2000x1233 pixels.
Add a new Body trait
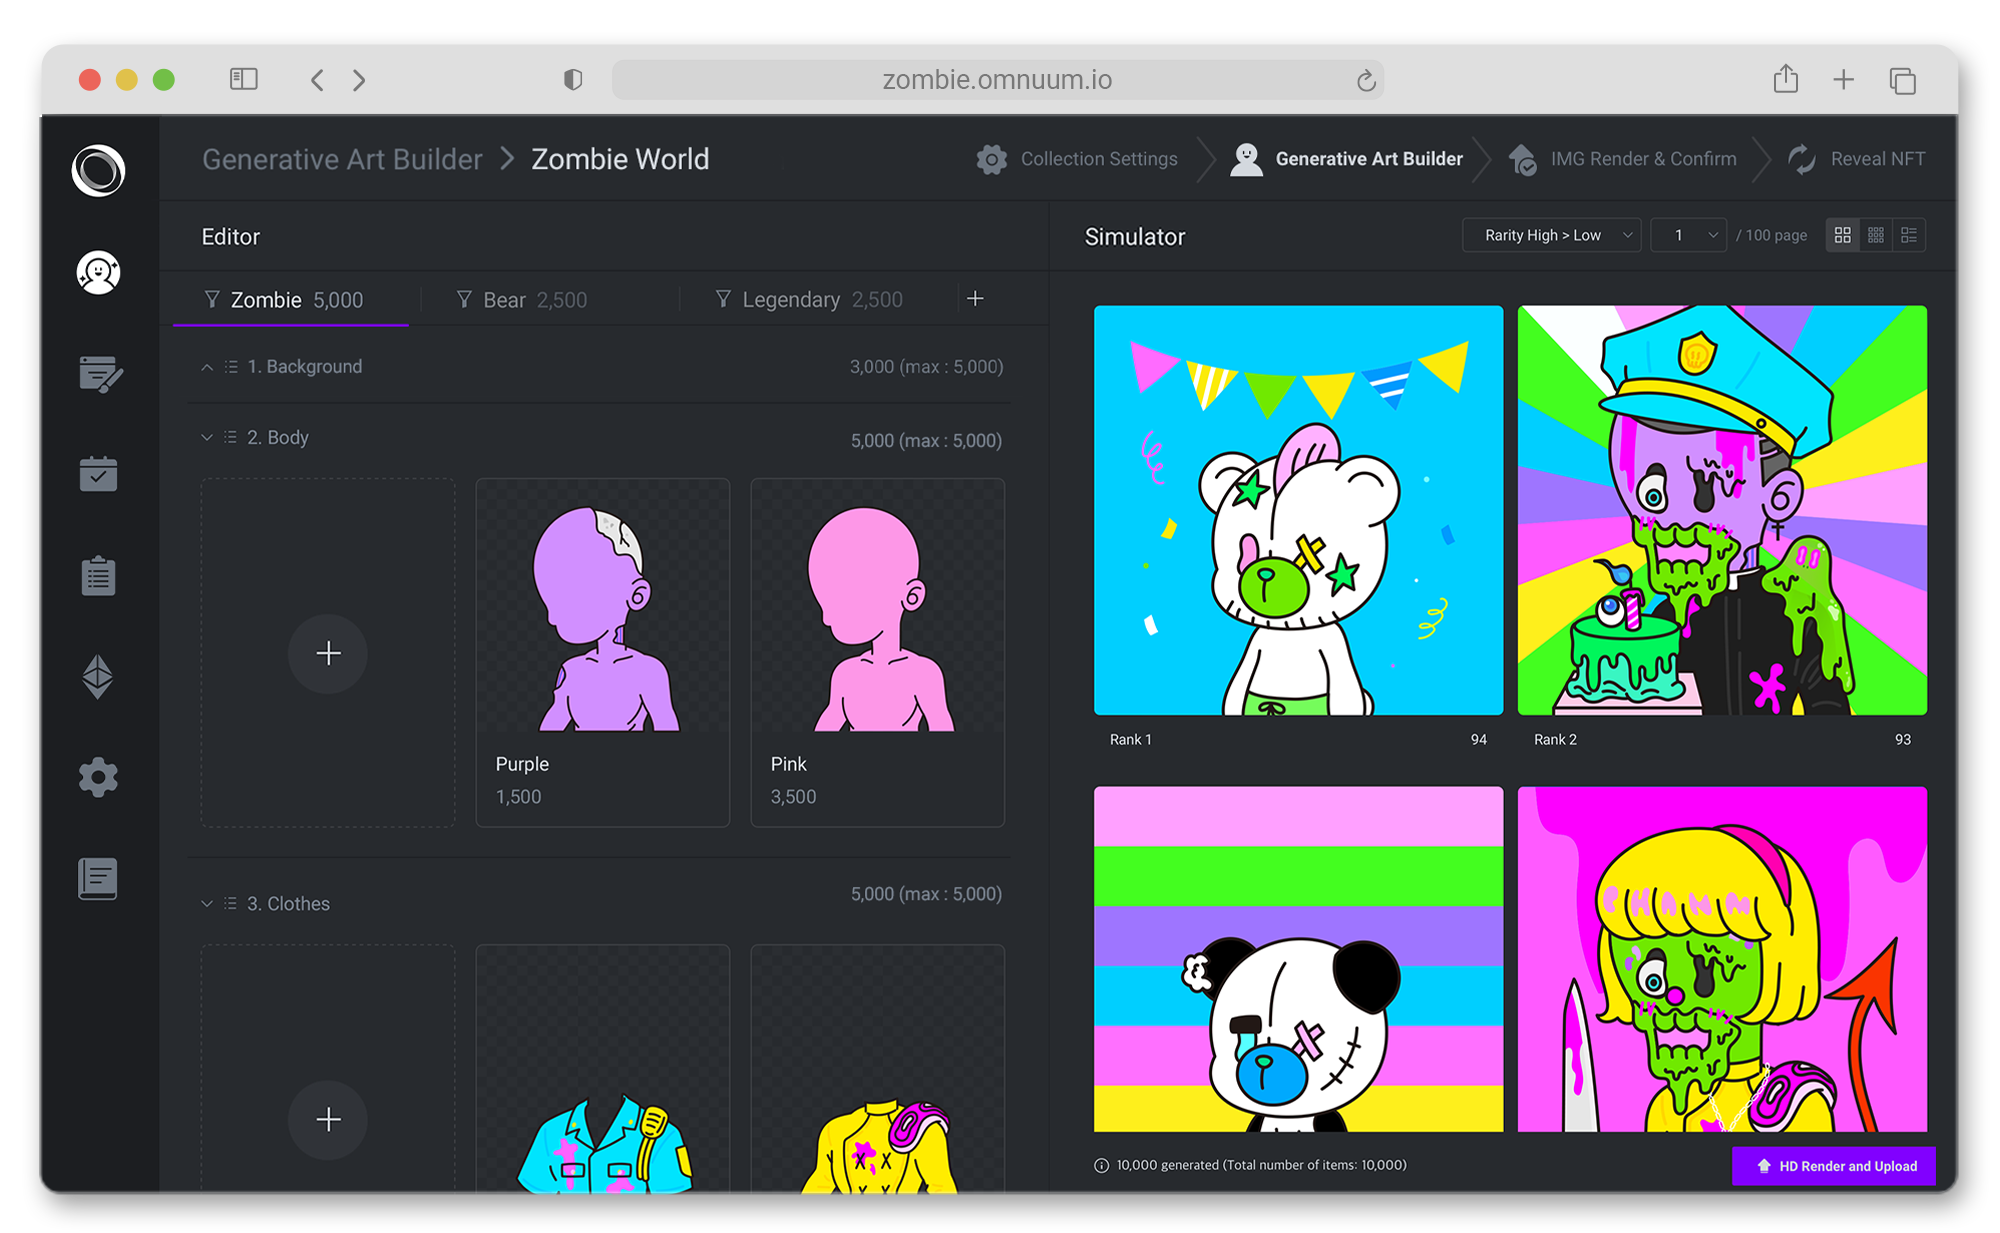(x=328, y=653)
